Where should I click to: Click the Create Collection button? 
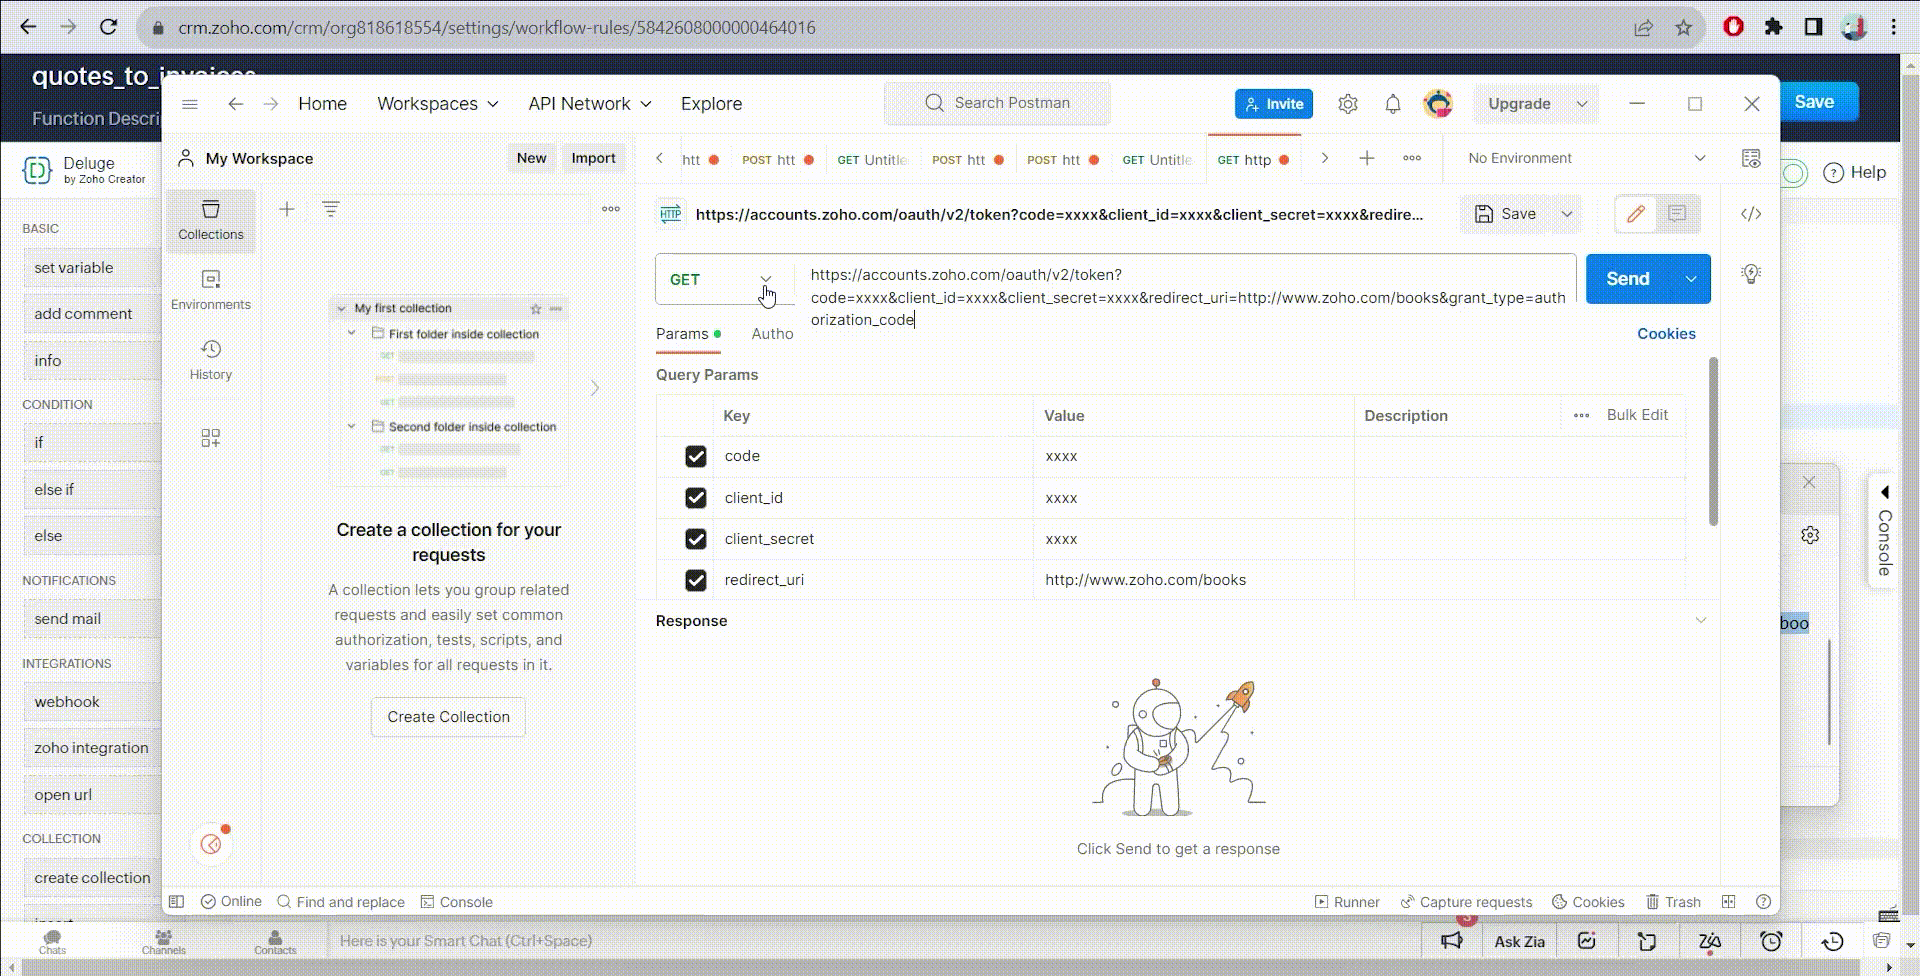coord(448,717)
